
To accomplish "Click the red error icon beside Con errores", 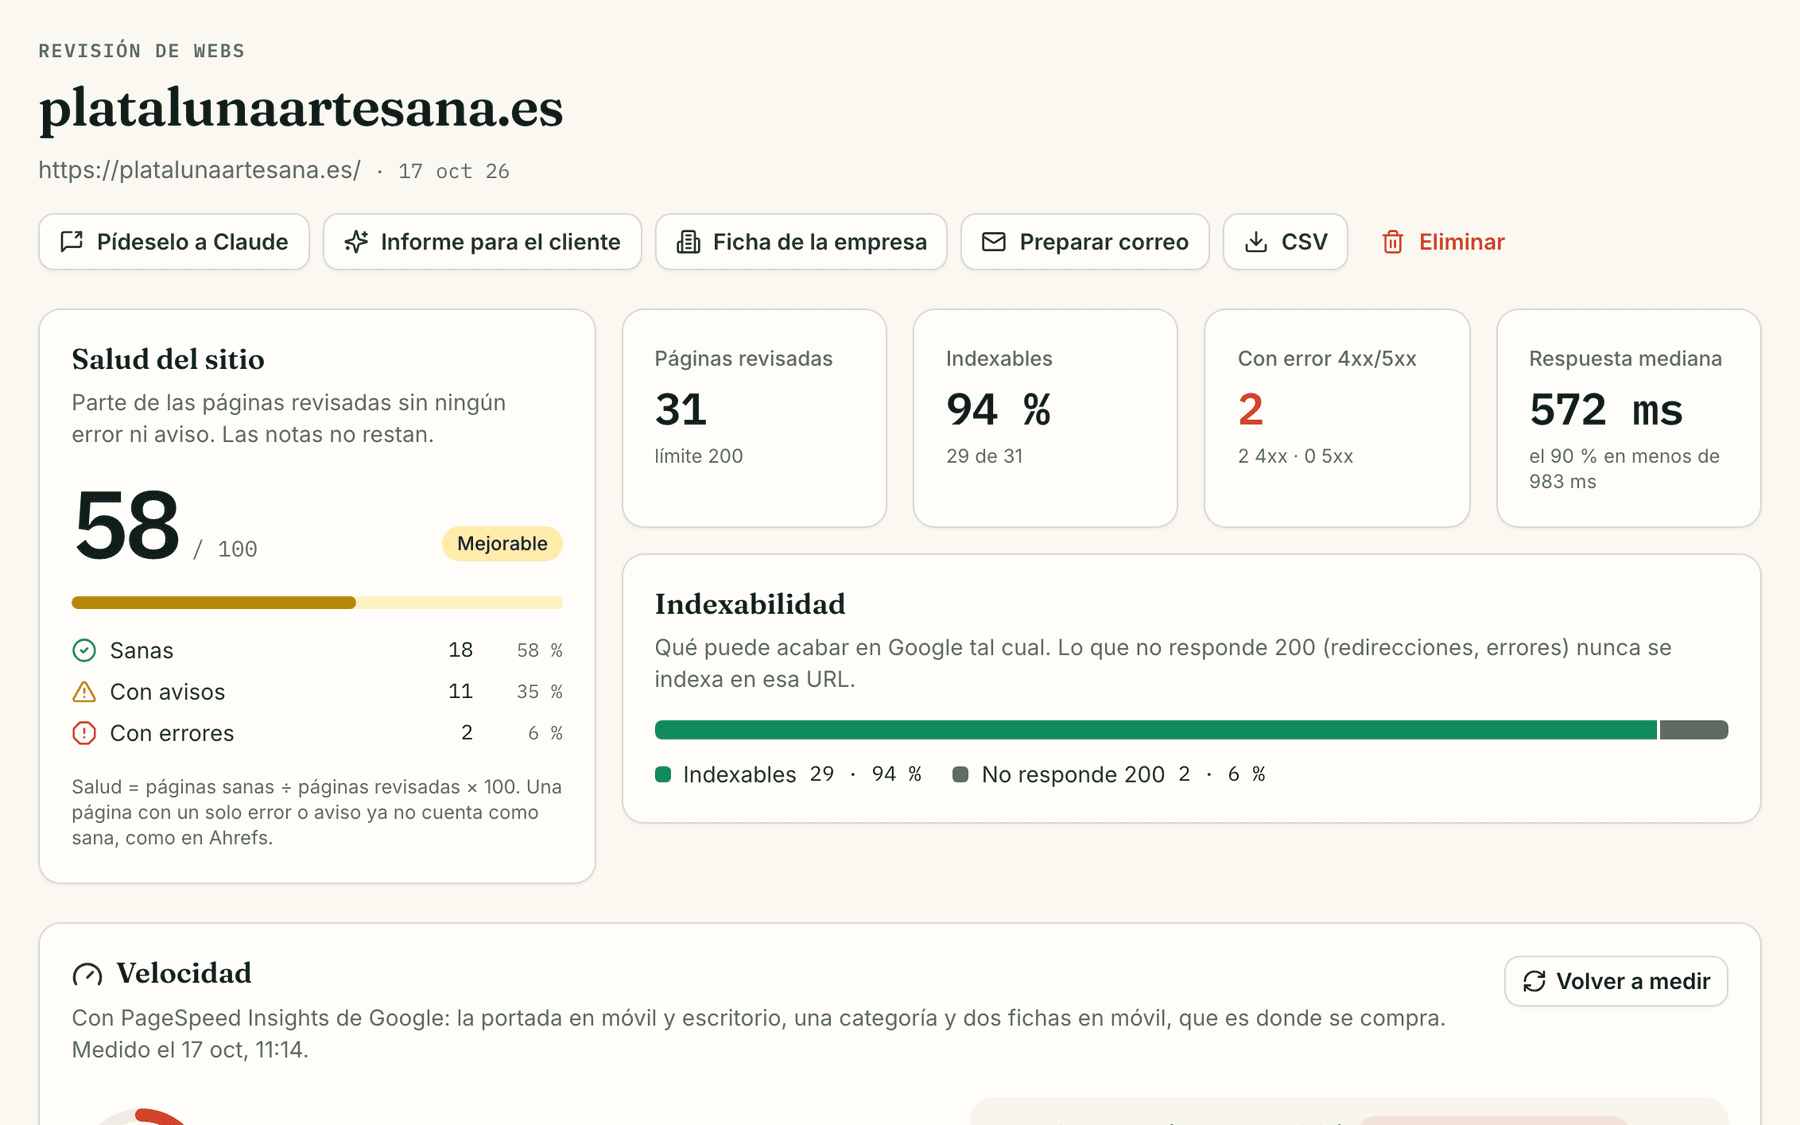I will point(84,733).
